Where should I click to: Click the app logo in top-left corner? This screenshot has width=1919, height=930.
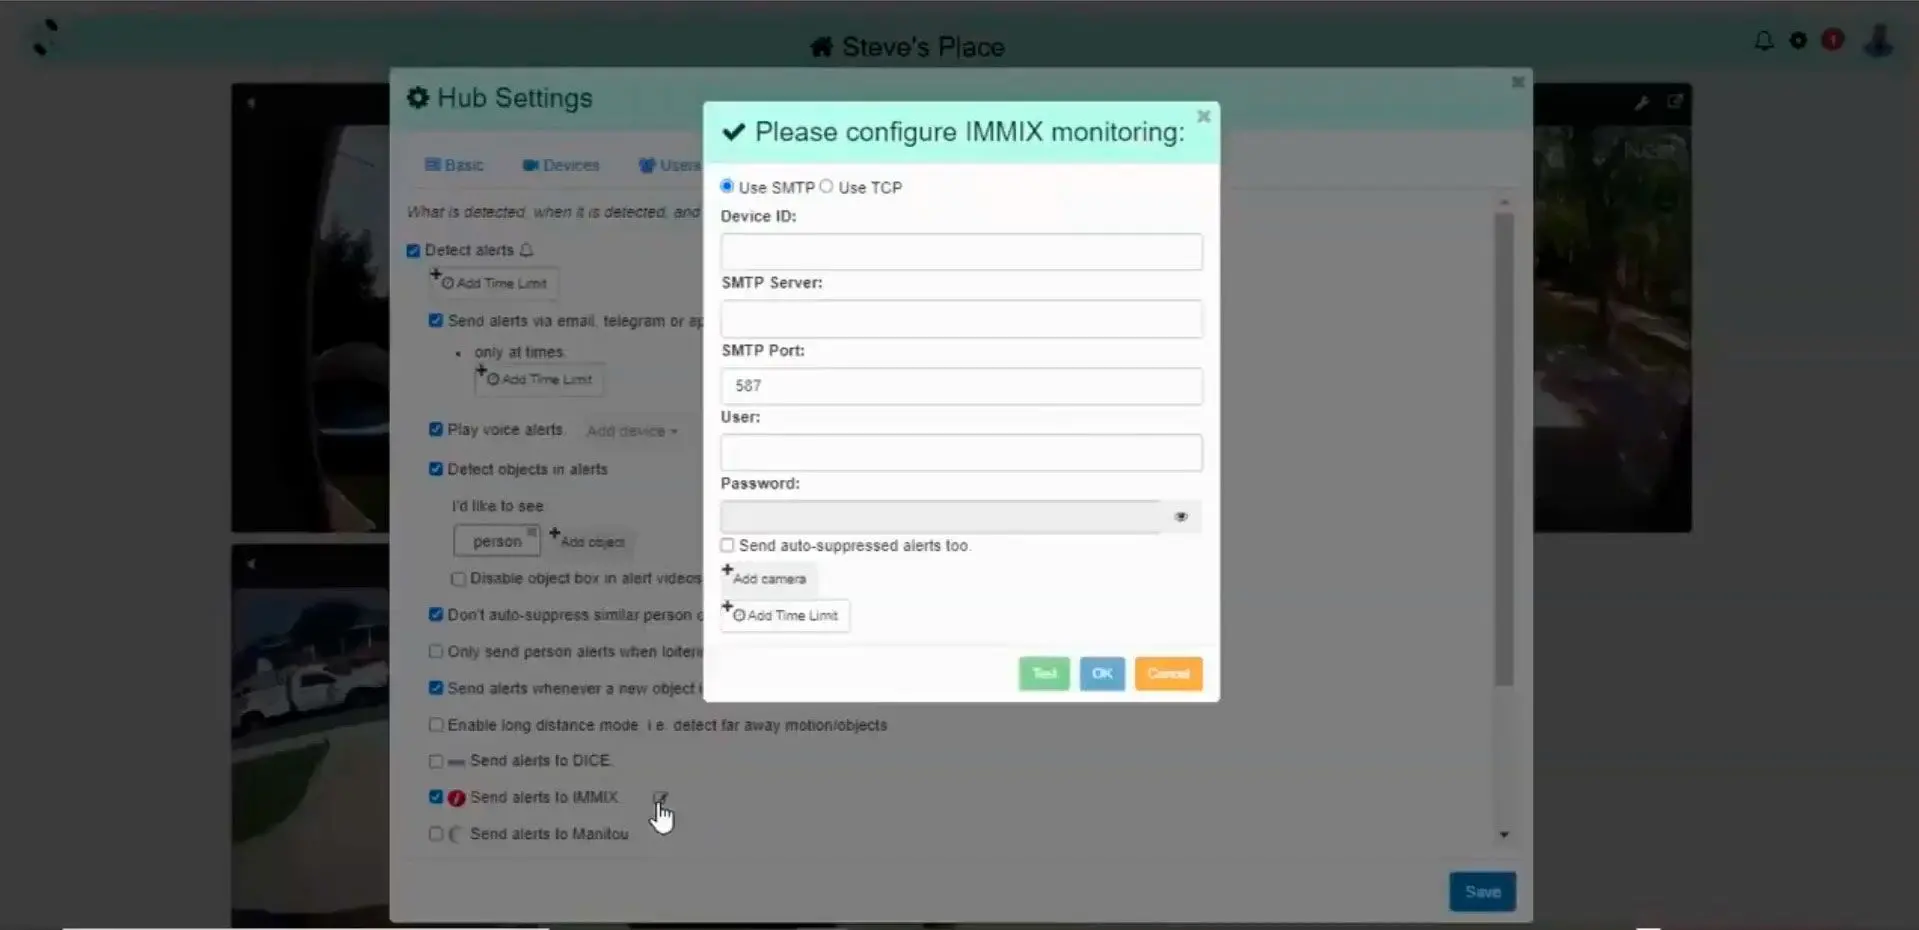[x=45, y=38]
